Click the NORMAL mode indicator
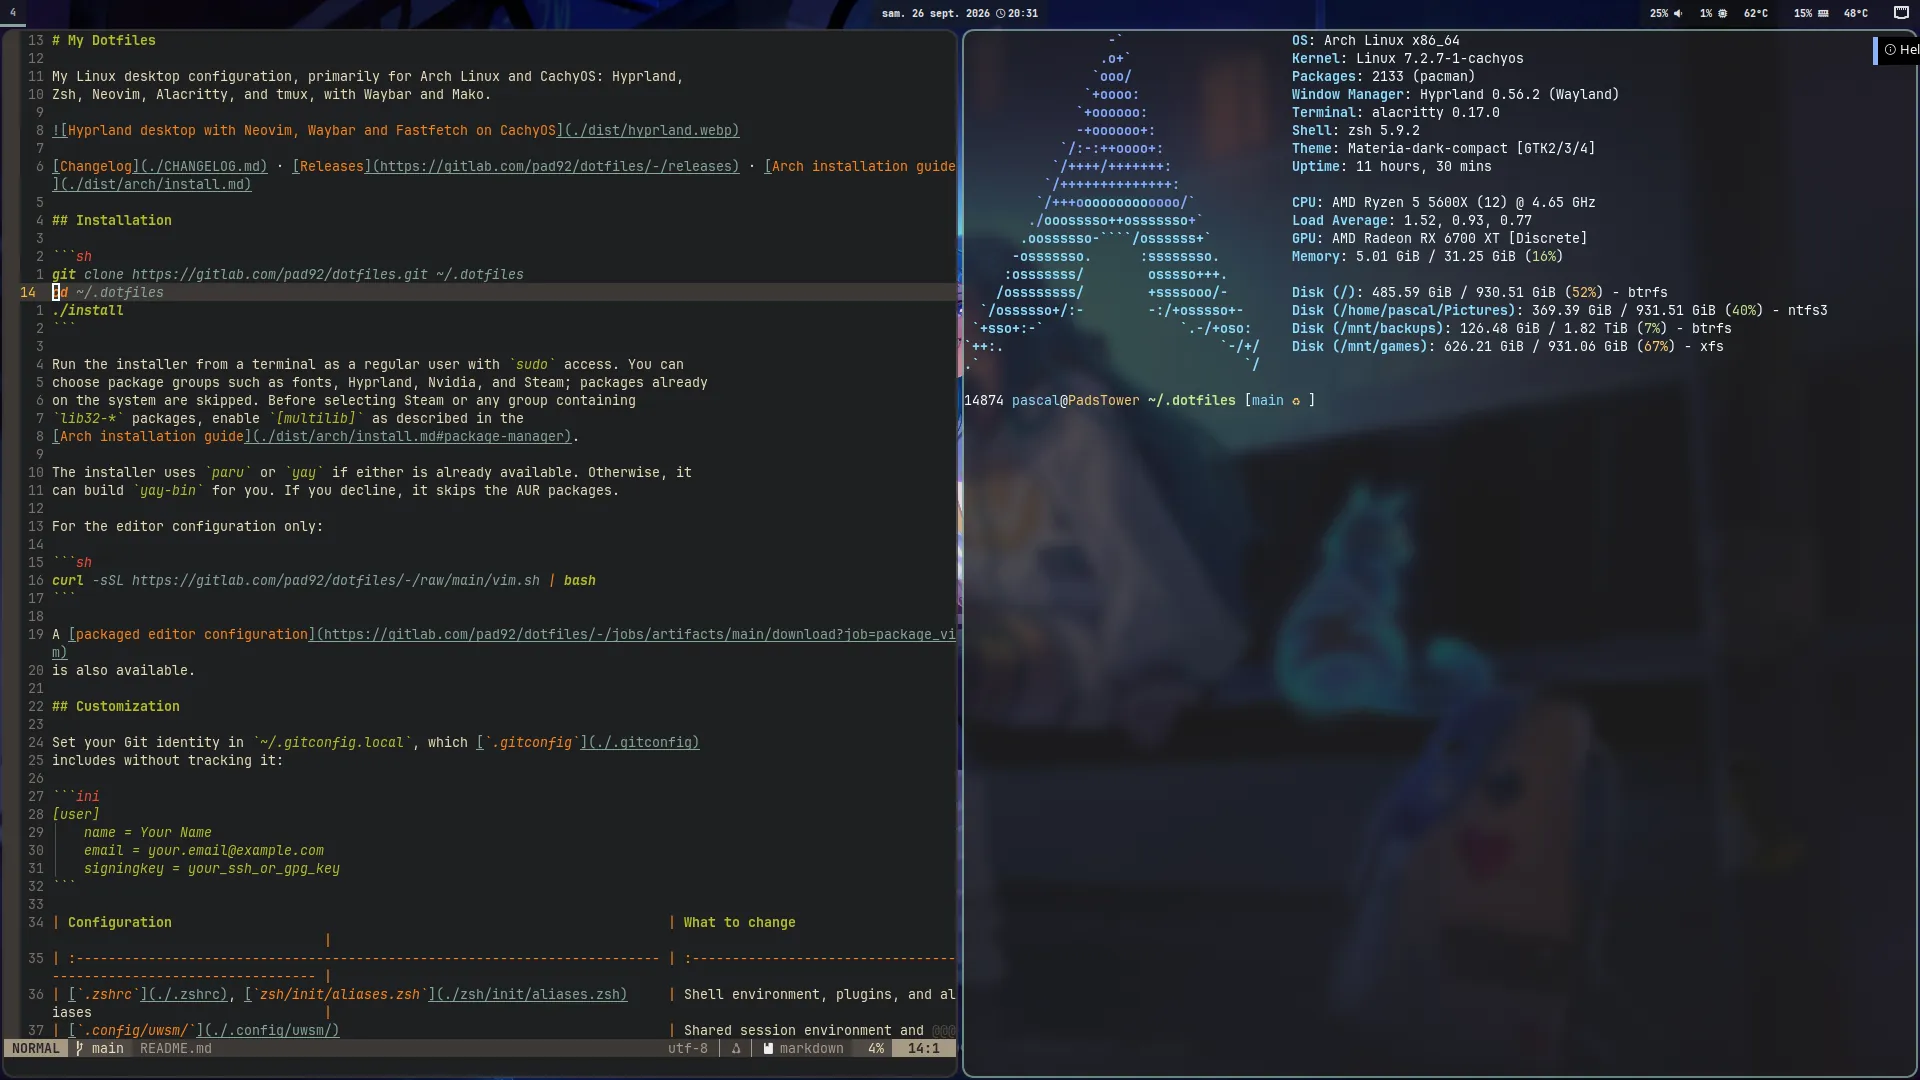1920x1080 pixels. click(x=36, y=1048)
